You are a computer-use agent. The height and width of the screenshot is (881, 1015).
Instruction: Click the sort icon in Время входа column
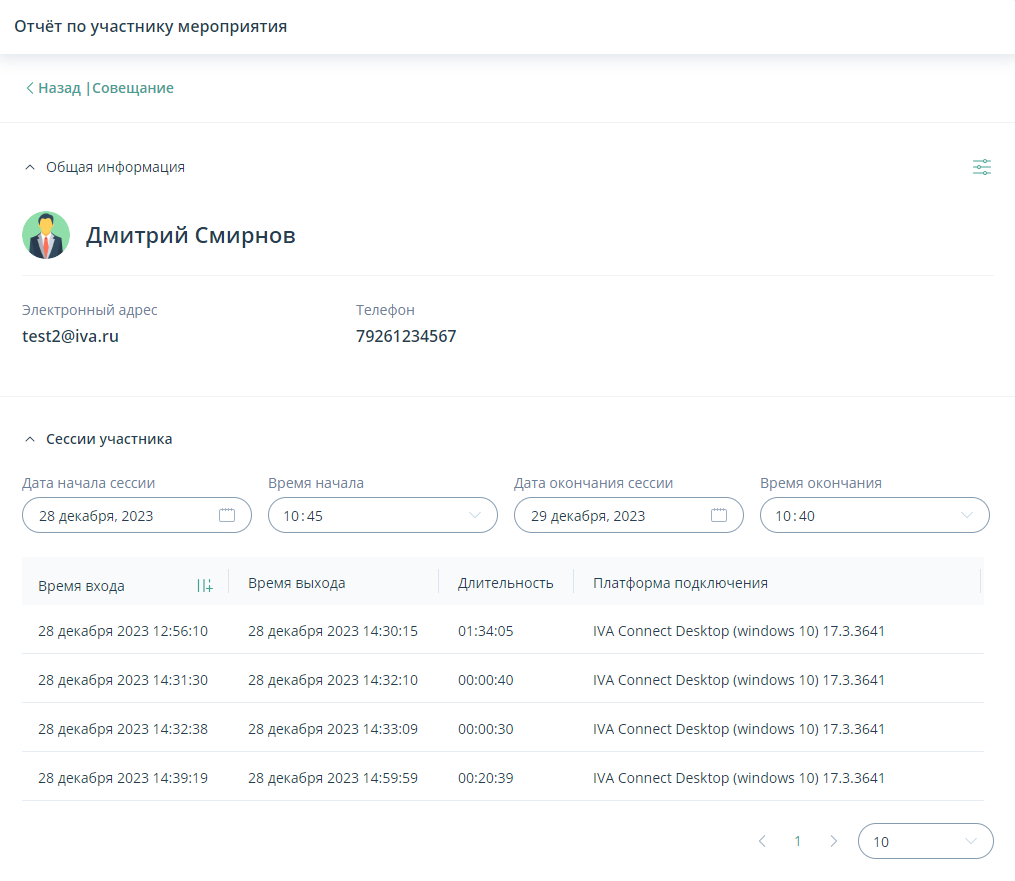point(205,586)
